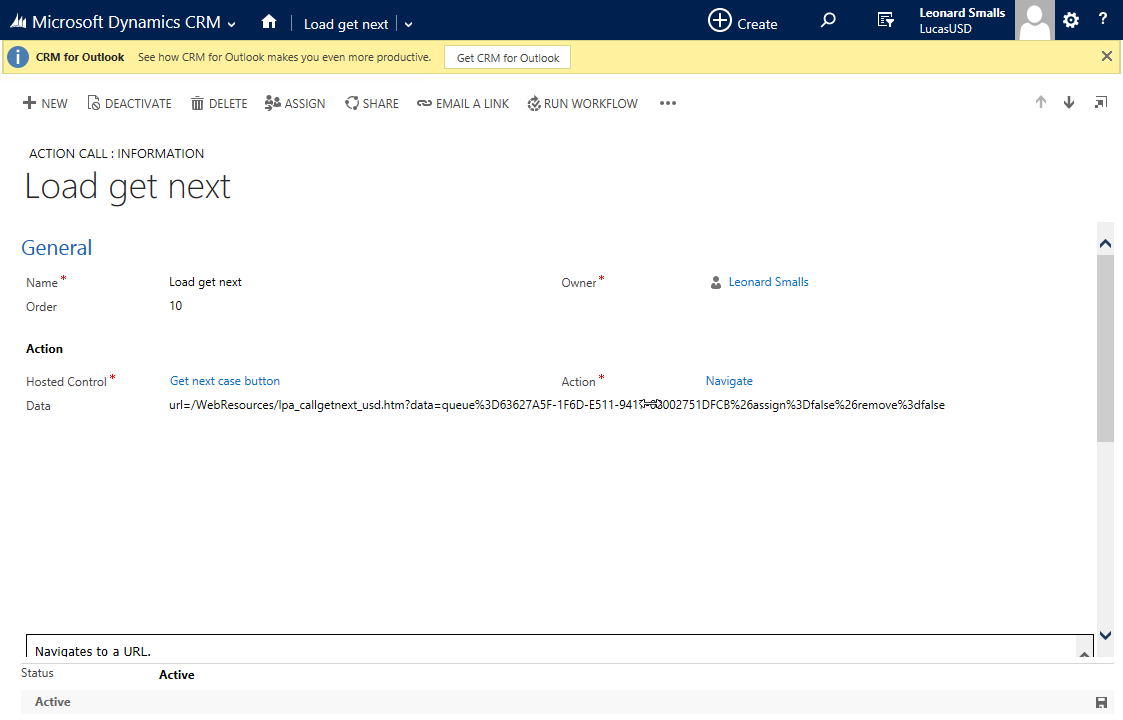
Task: Edit the Name field Load get next
Action: tap(205, 282)
